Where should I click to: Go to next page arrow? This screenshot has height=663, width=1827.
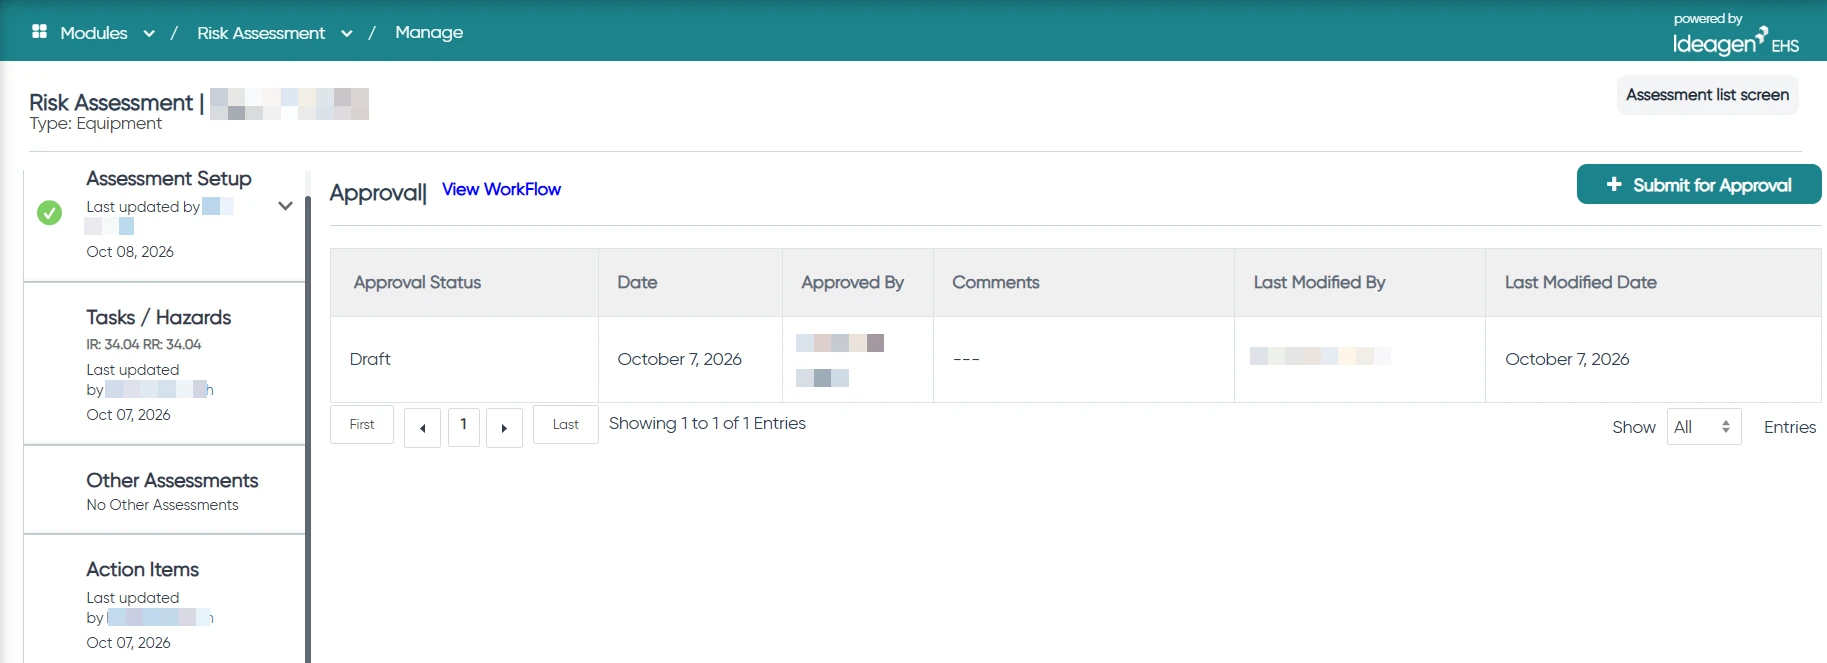[504, 428]
